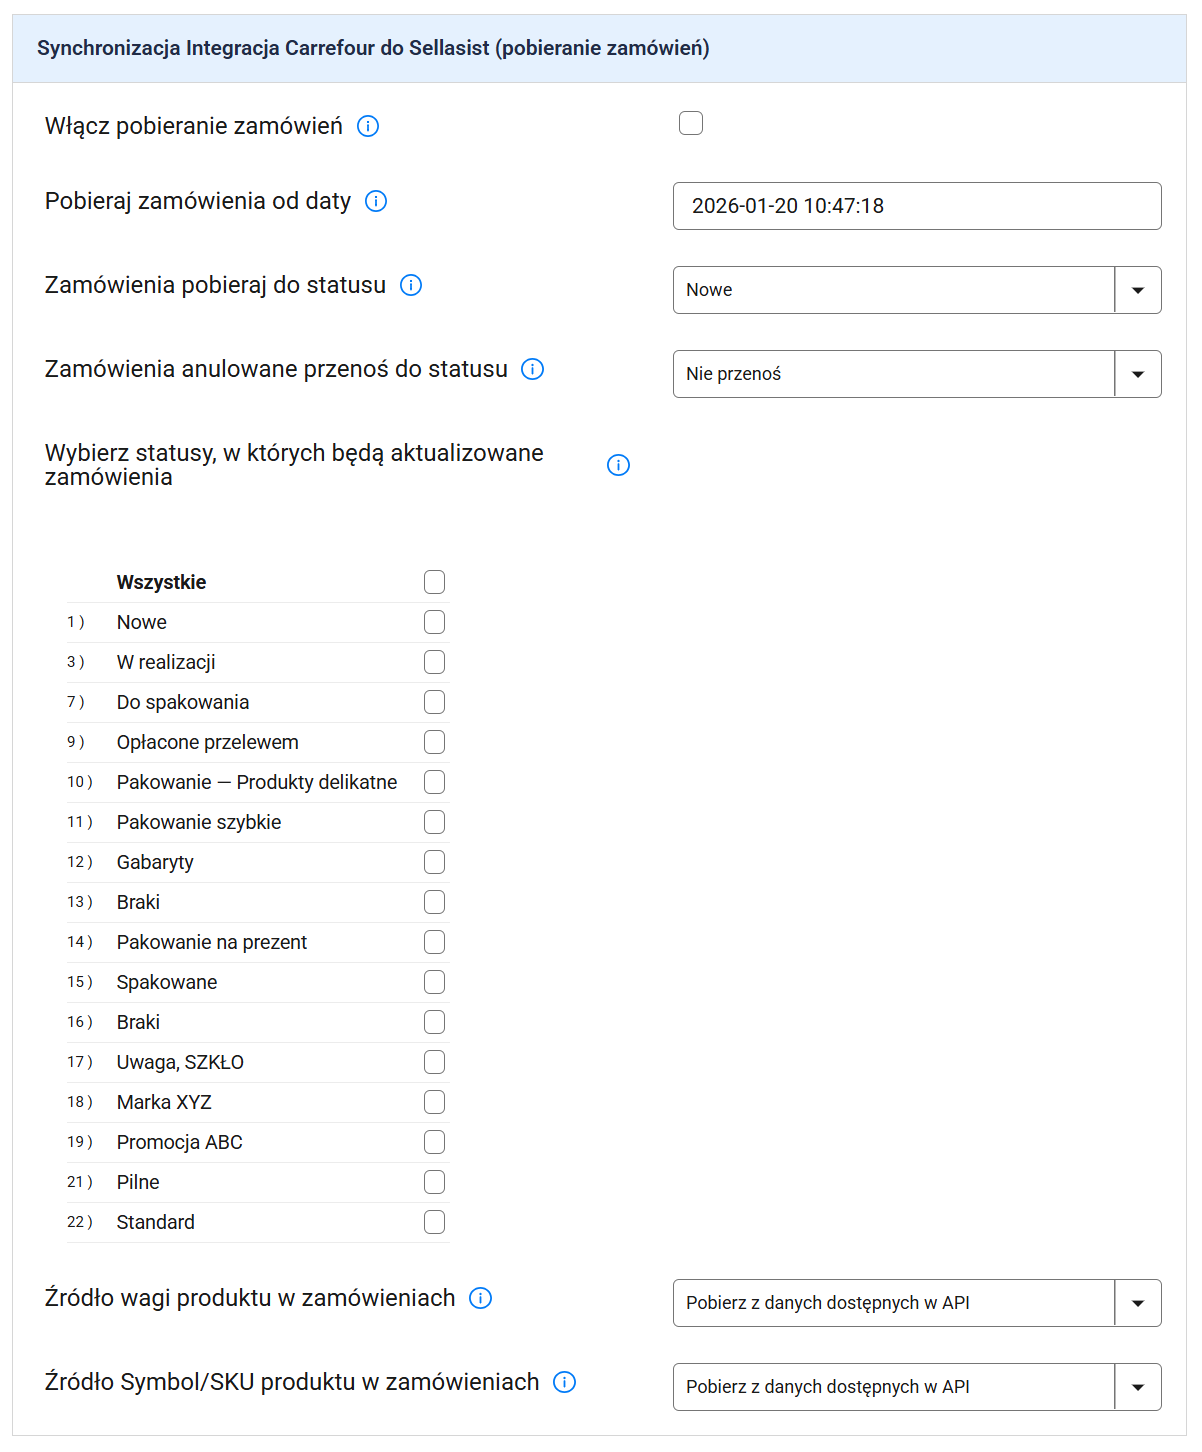Viewport: 1202px width, 1452px height.
Task: Check the Wszystkie statuses checkbox
Action: [434, 582]
